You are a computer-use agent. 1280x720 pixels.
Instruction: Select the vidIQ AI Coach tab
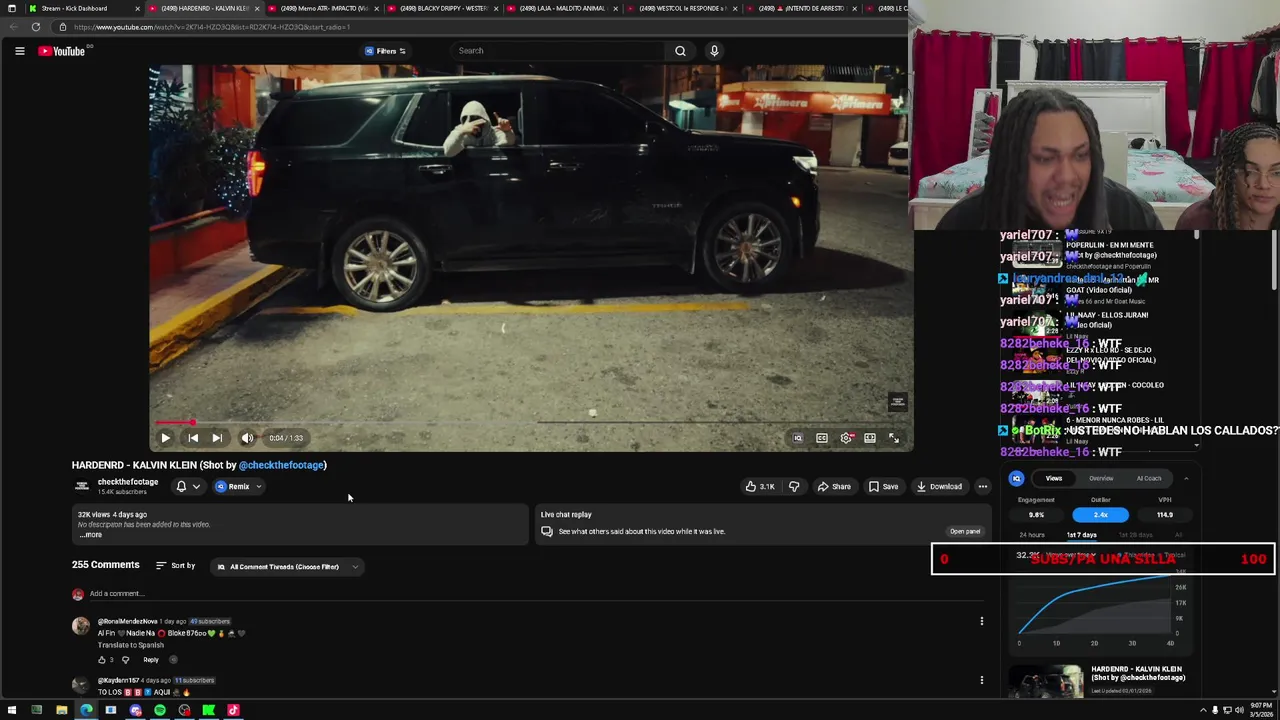pos(1149,479)
